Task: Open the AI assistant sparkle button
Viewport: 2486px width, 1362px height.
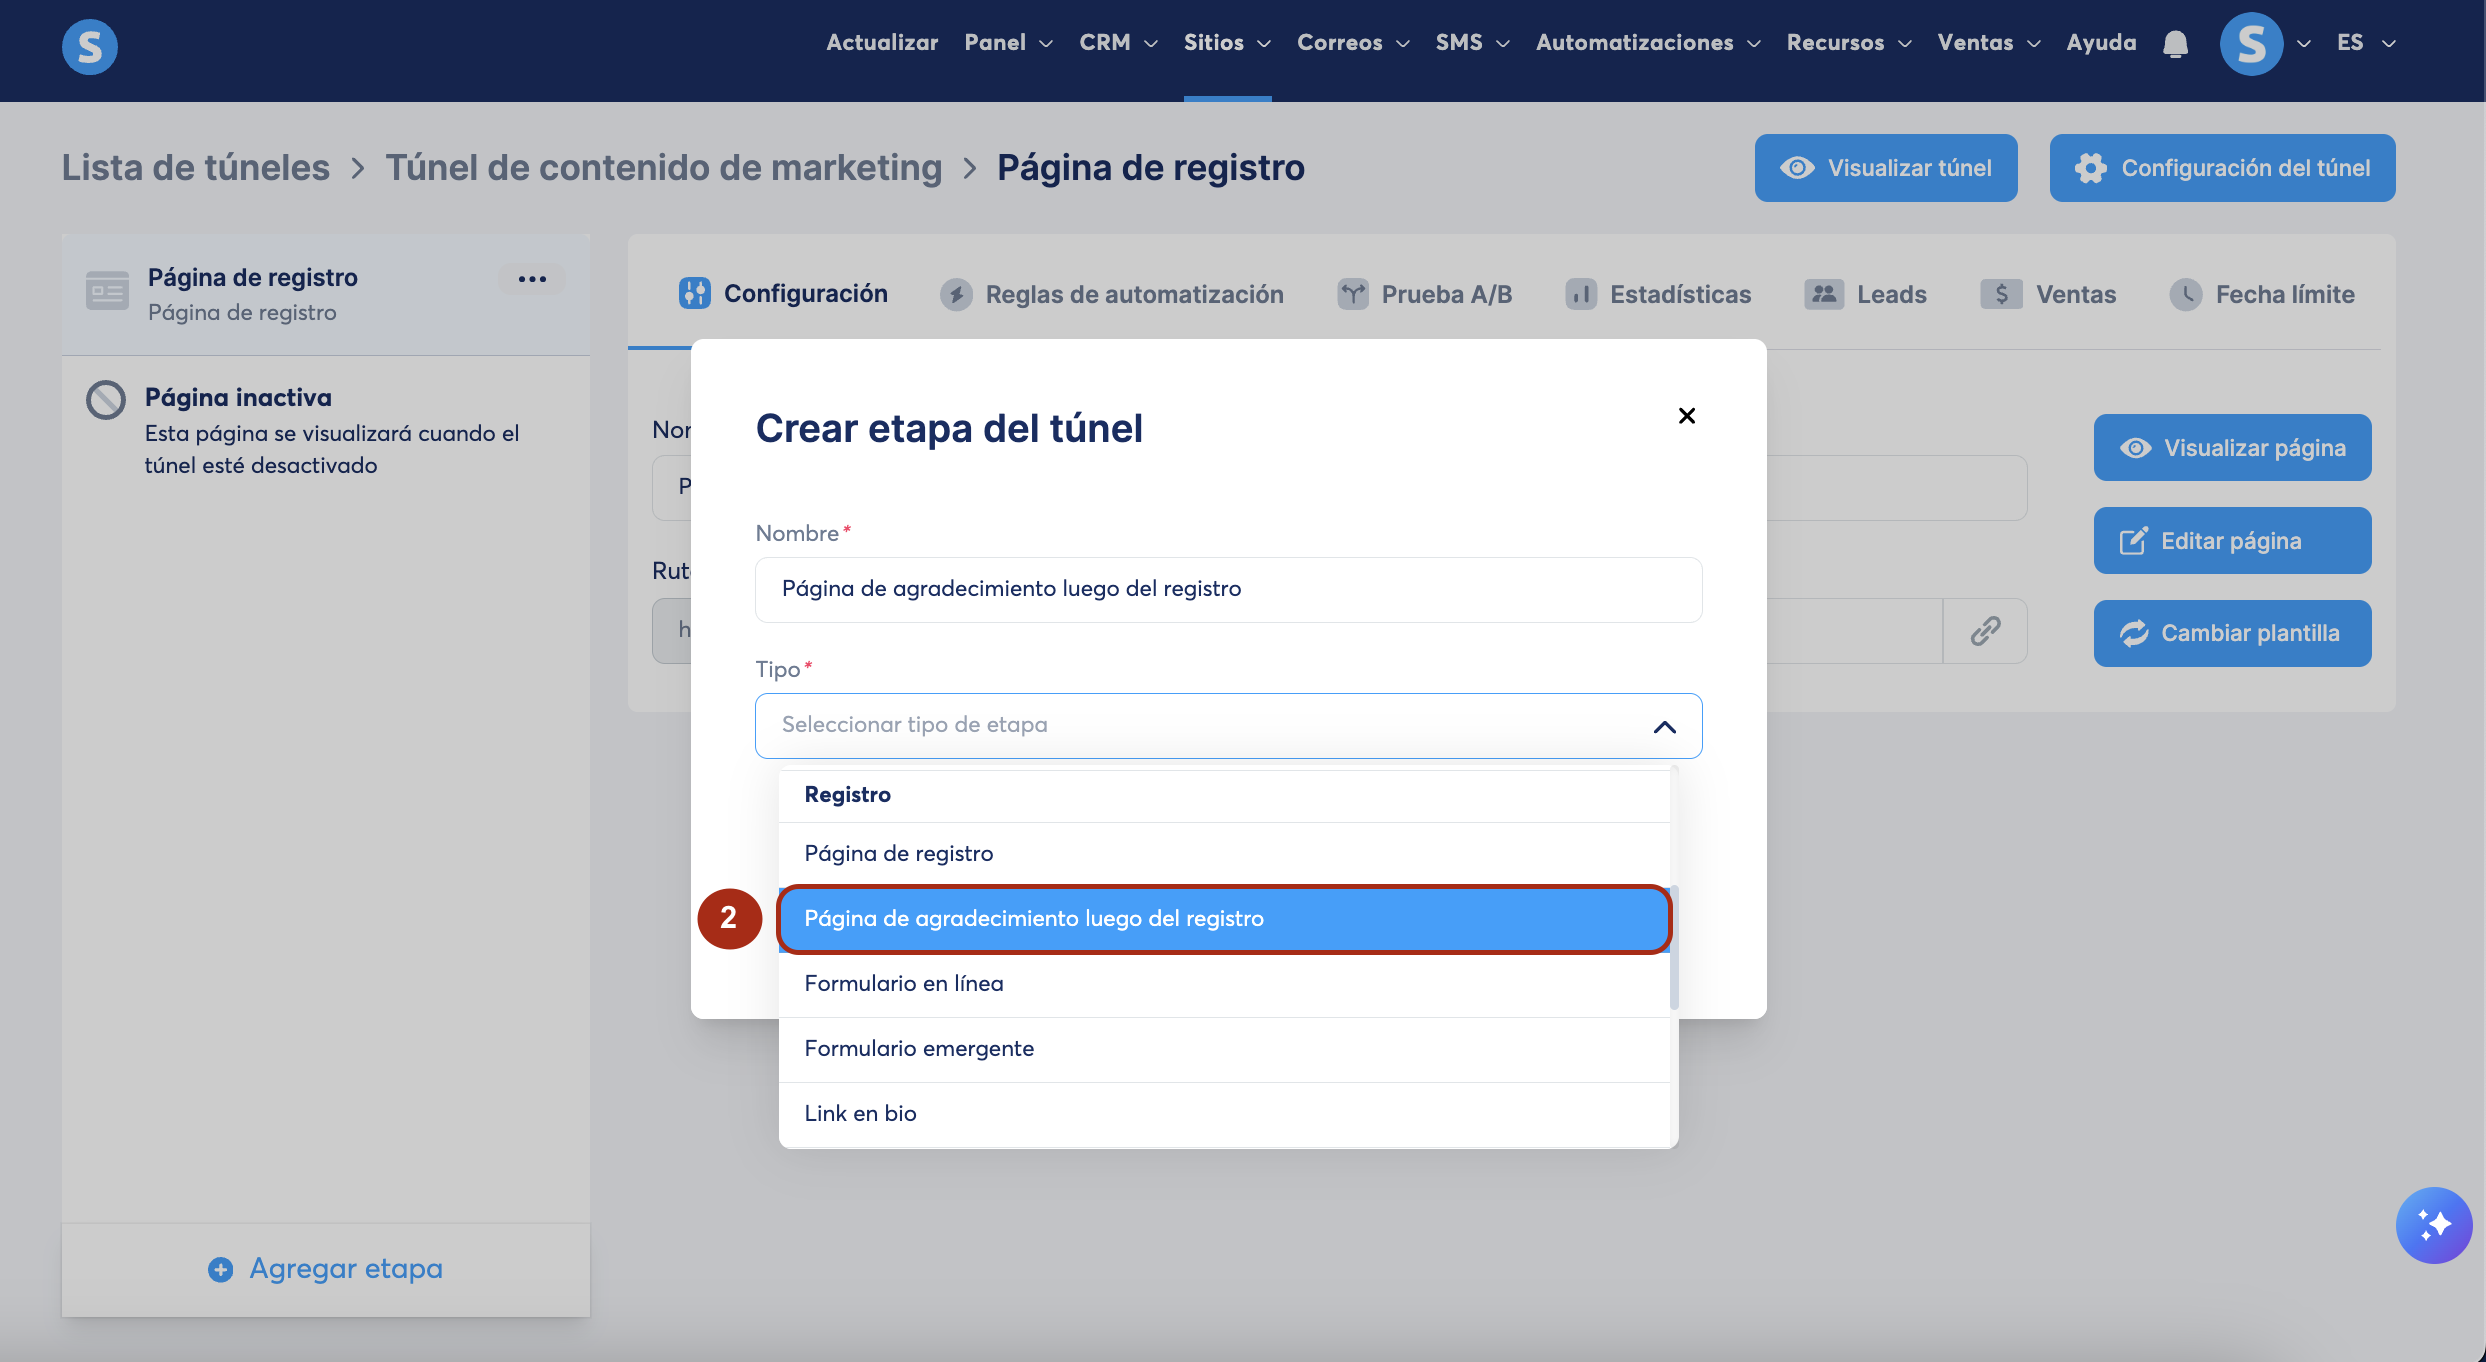Action: pos(2433,1225)
